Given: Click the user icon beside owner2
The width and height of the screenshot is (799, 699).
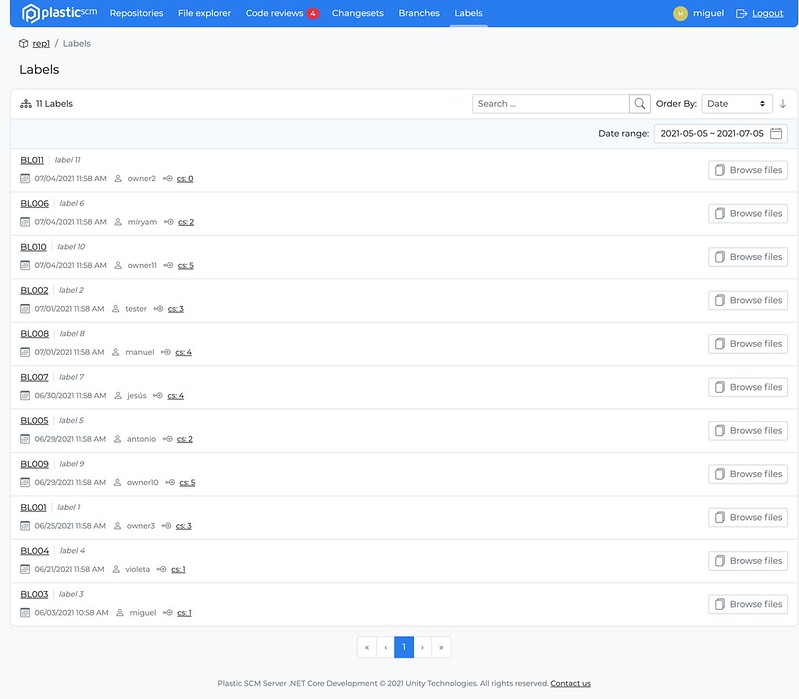Looking at the screenshot, I should [x=118, y=178].
